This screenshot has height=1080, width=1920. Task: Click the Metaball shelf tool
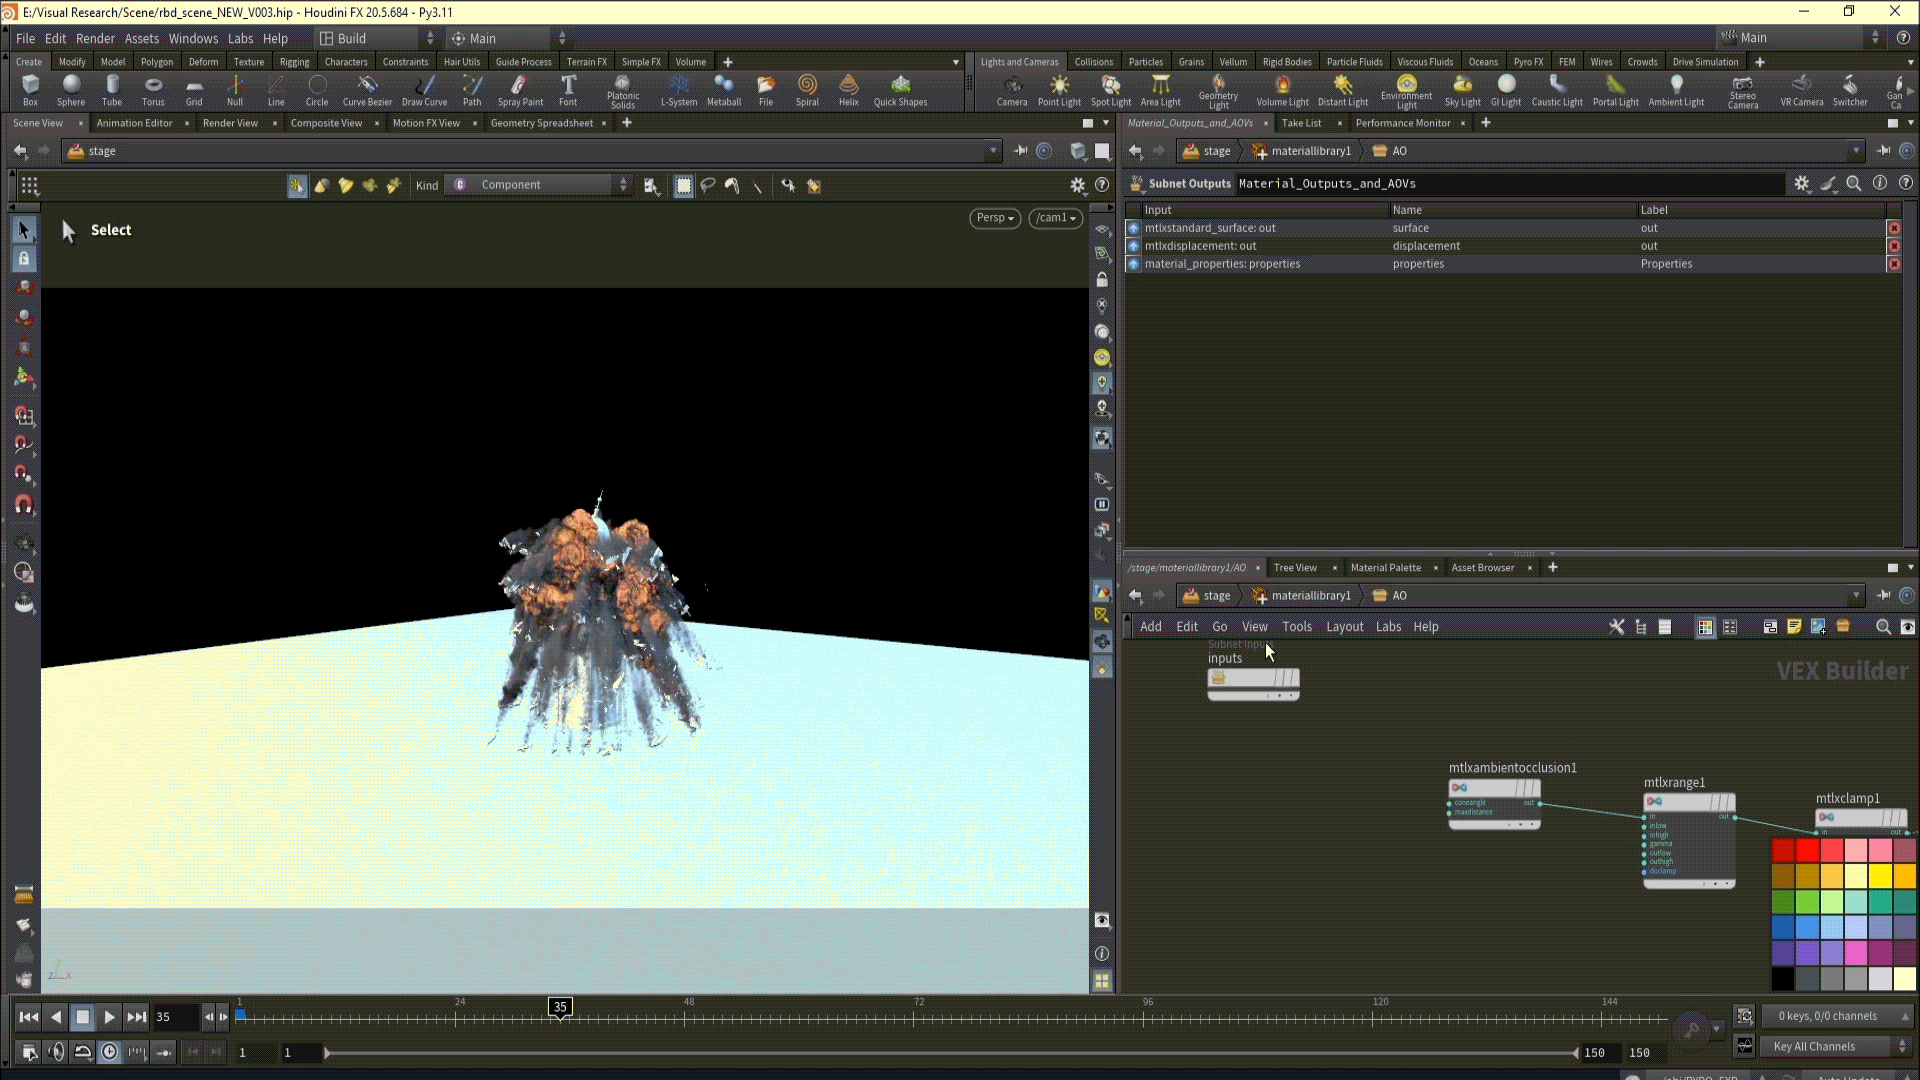[723, 90]
